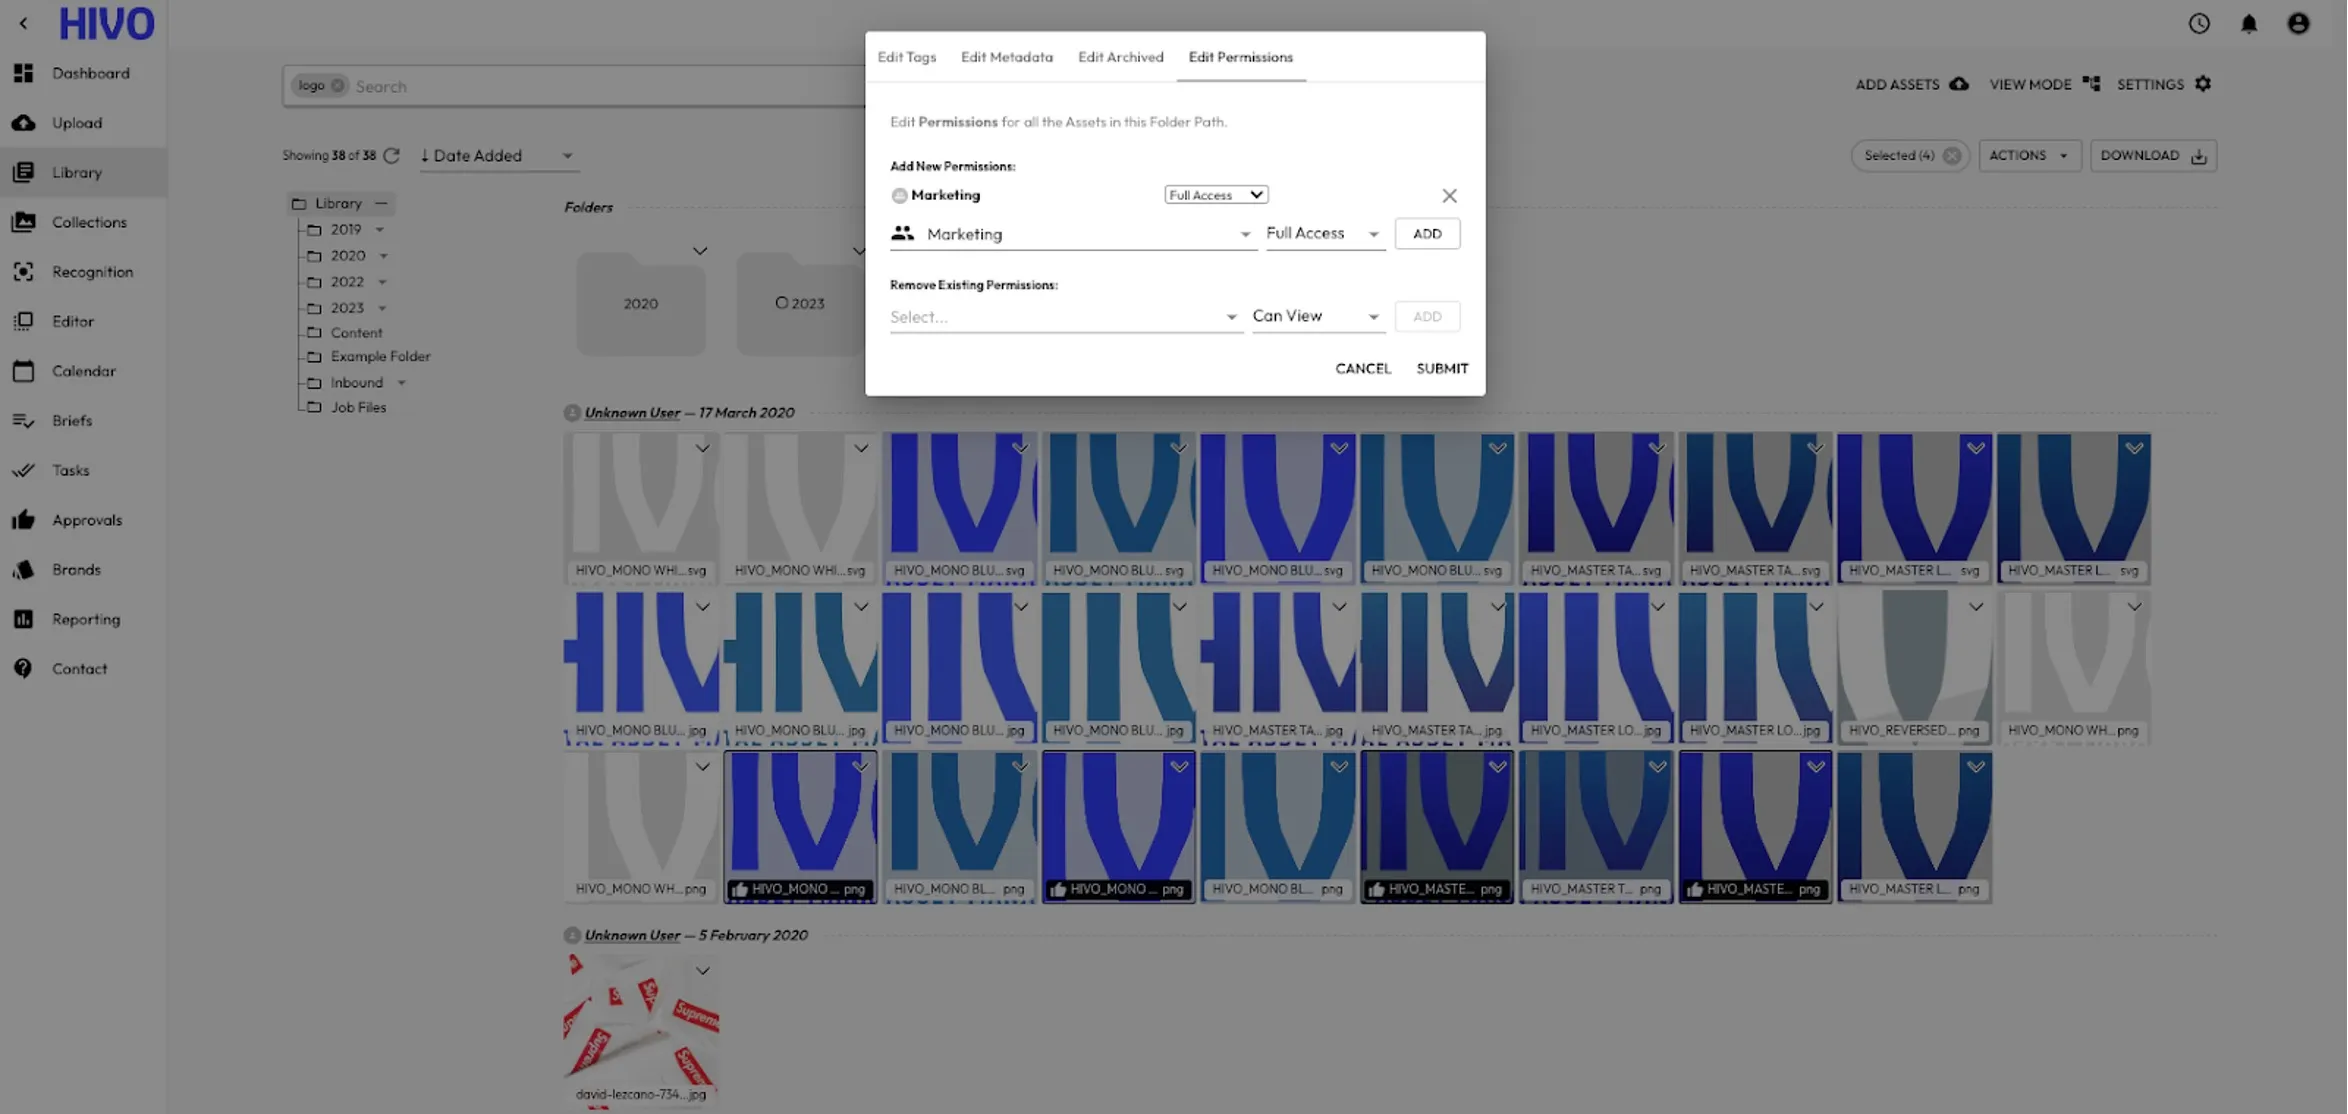Open the Select... remove permissions dropdown
2348x1114 pixels.
[1066, 317]
